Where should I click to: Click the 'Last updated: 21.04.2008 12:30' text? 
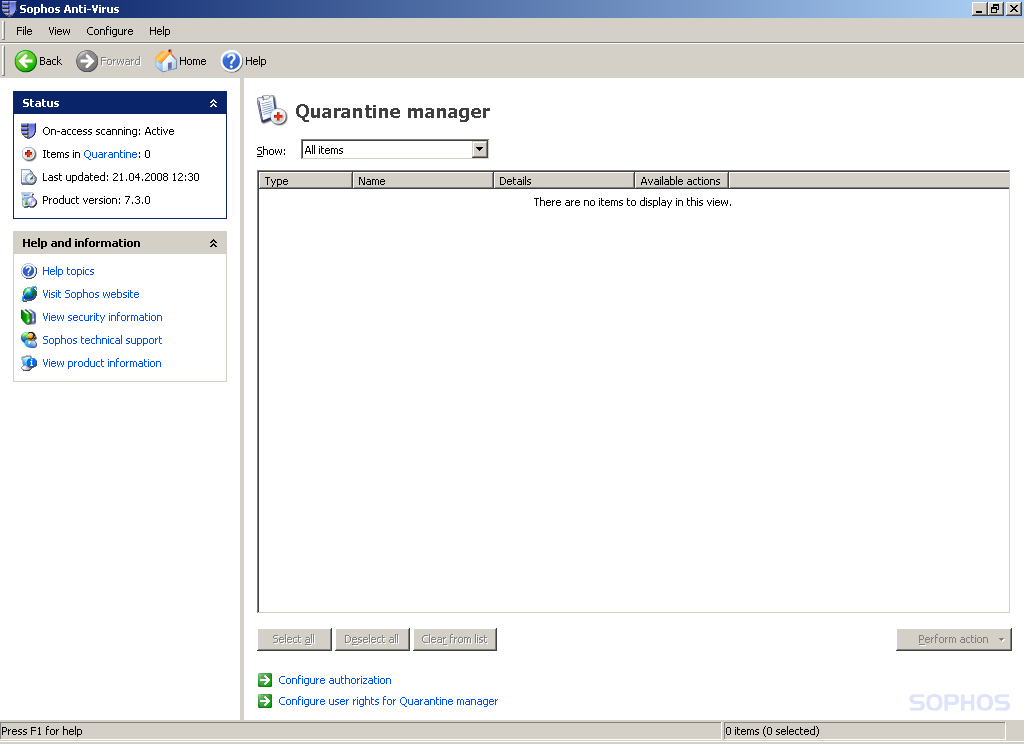[x=121, y=177]
